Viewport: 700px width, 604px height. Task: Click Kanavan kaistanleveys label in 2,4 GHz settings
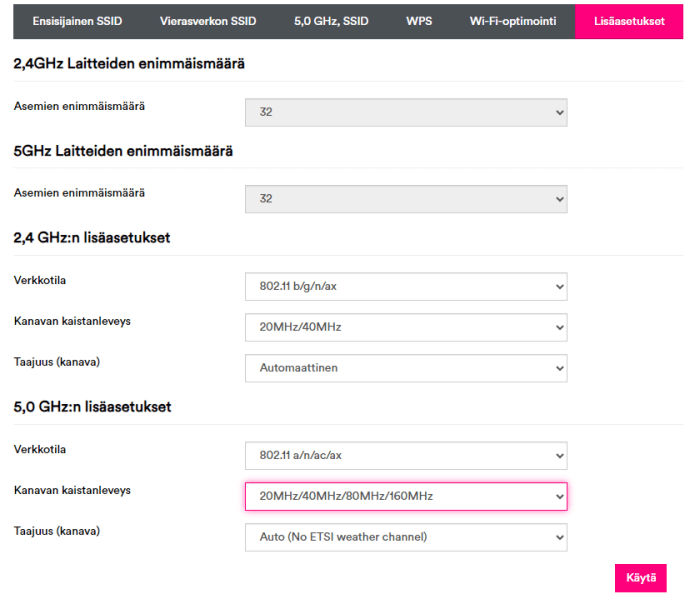pos(72,321)
